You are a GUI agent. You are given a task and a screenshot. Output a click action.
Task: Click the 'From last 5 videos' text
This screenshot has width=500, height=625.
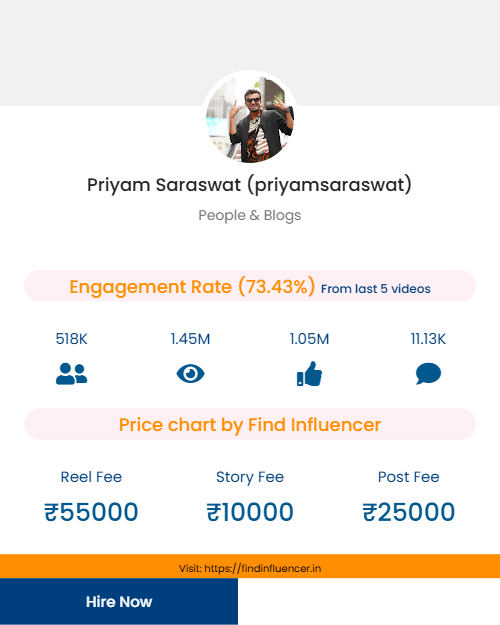click(x=376, y=289)
